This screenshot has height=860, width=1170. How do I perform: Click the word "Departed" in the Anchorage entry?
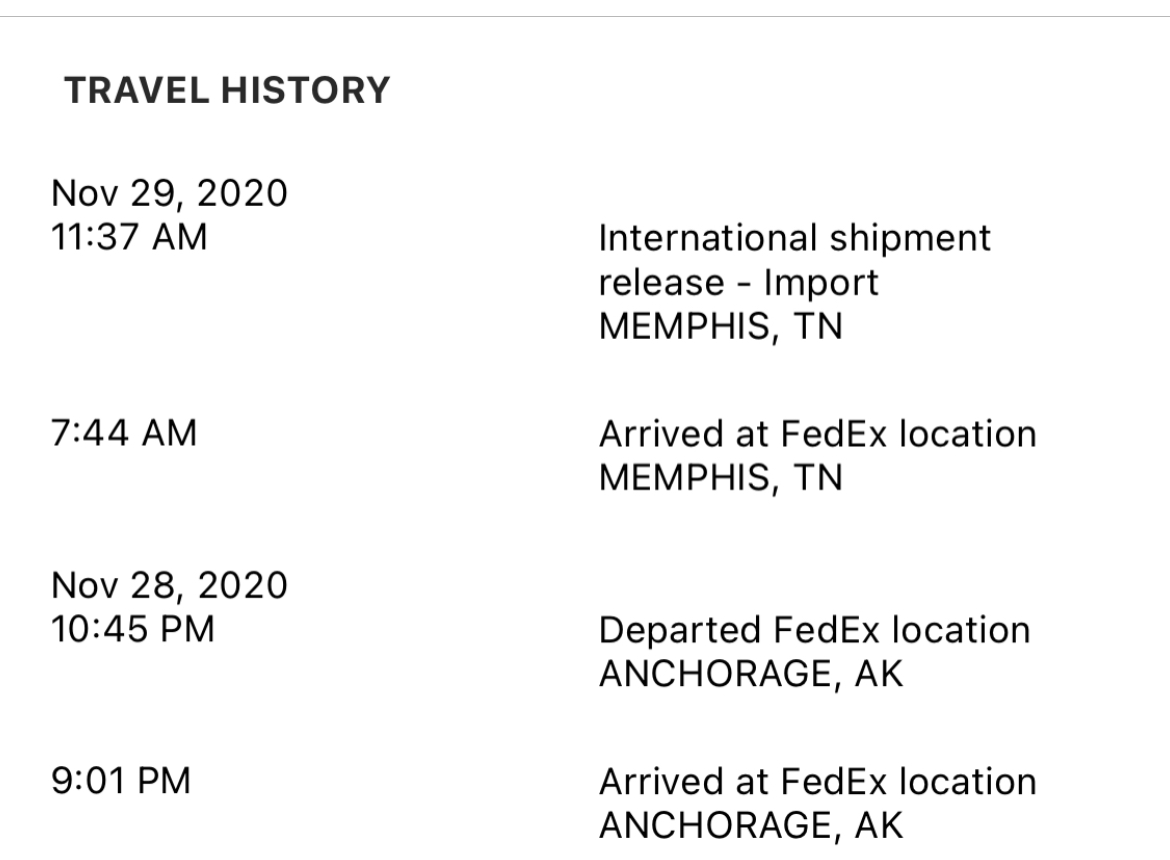tap(681, 630)
